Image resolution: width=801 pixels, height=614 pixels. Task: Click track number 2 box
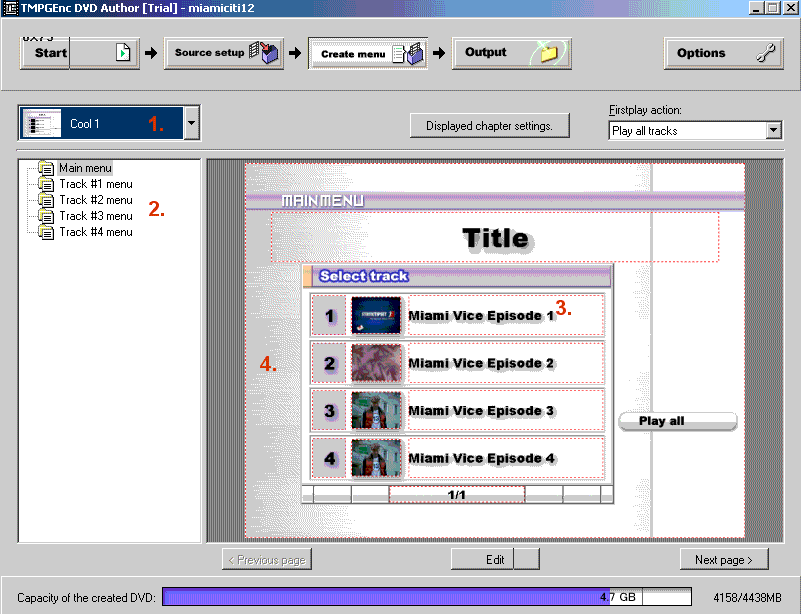coord(329,363)
